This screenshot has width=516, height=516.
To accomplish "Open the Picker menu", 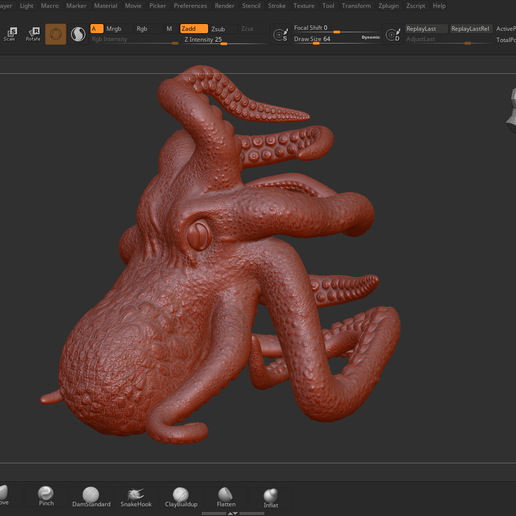I will click(158, 6).
